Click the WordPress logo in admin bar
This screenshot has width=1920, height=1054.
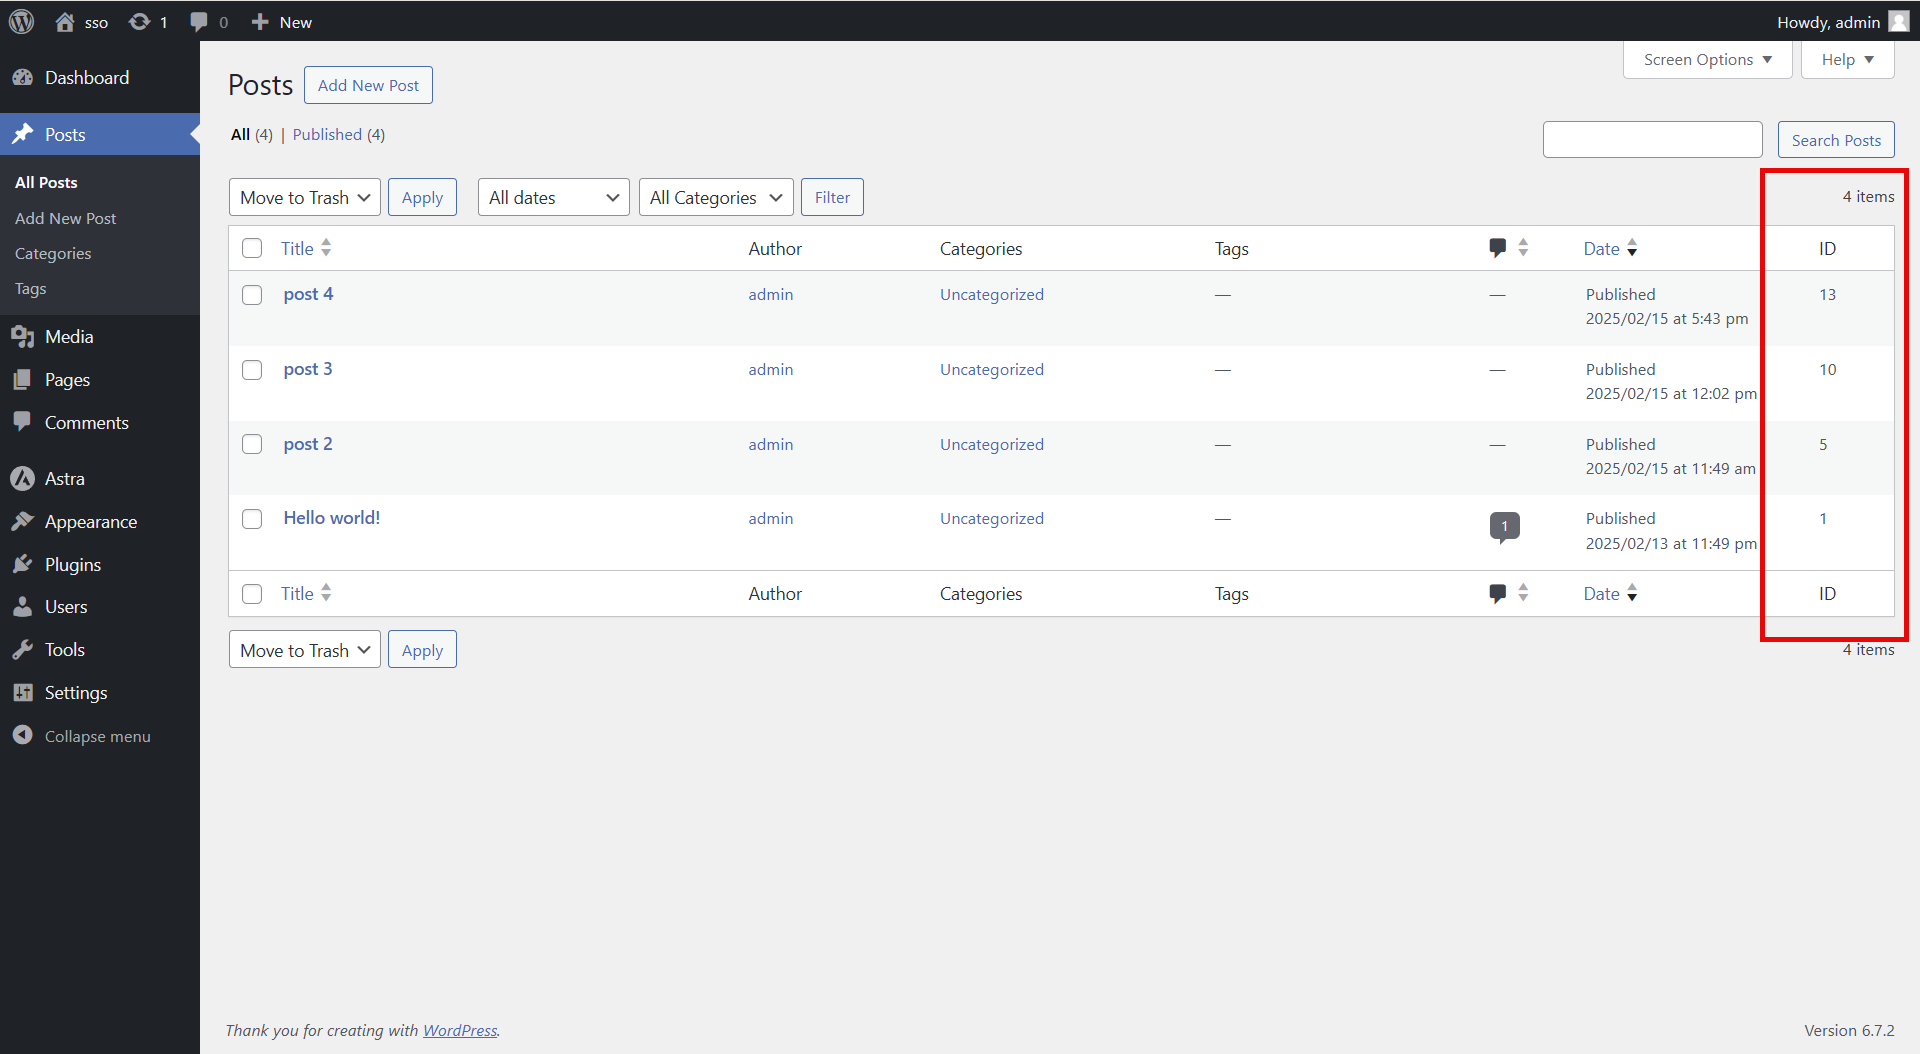tap(21, 22)
